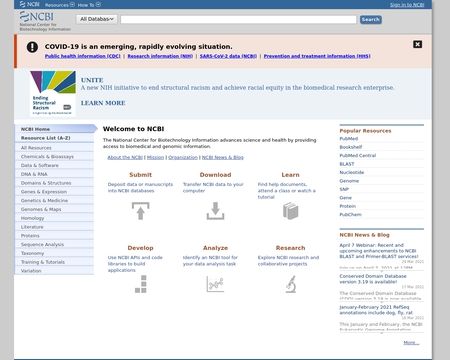
Task: Open Nucleotide in Popular Resources
Action: pyautogui.click(x=352, y=172)
